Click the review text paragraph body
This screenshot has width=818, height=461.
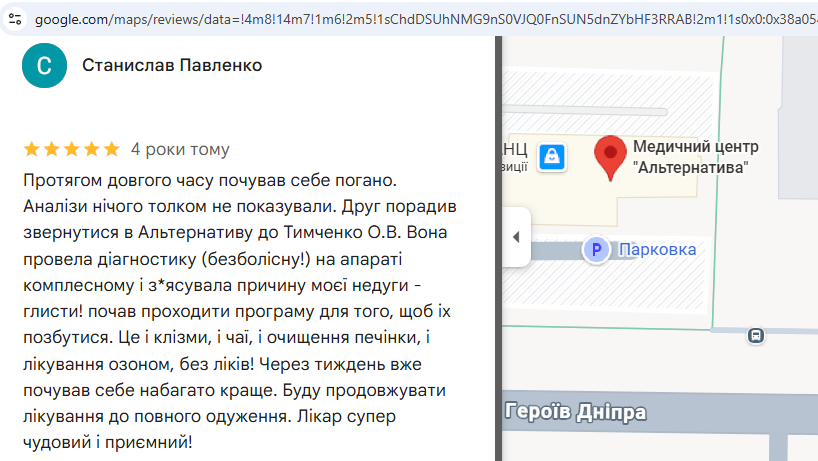(240, 311)
